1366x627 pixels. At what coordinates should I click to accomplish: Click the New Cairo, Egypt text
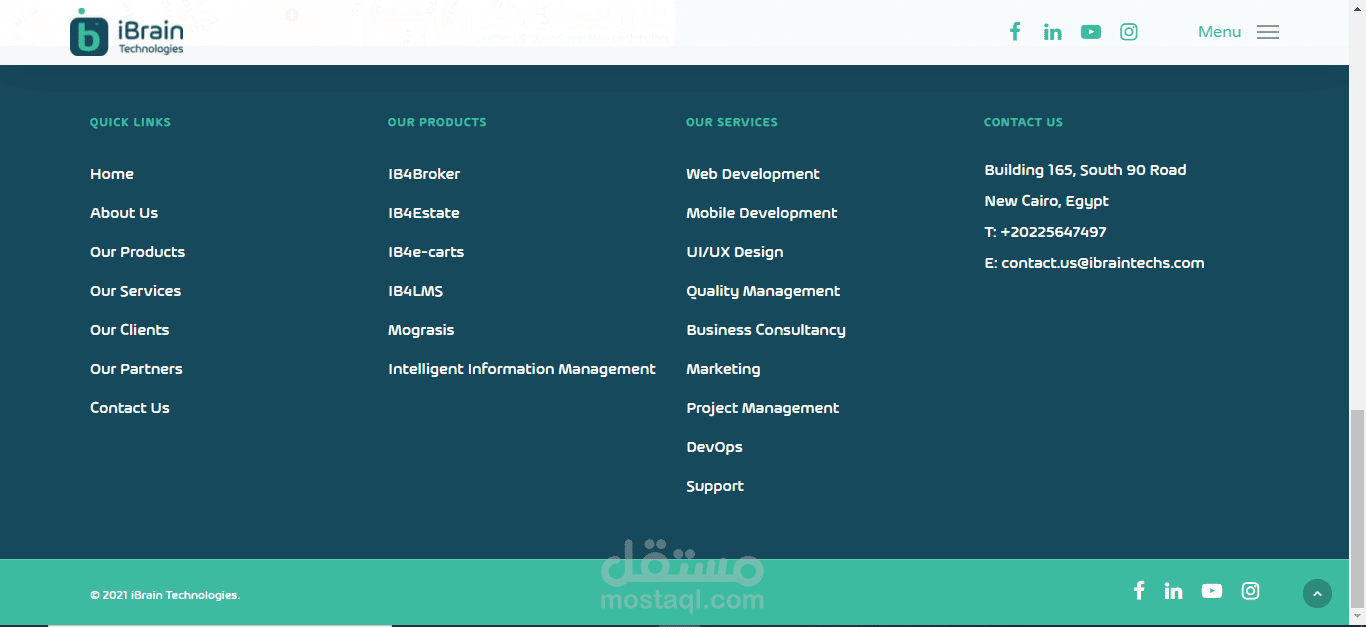(x=1046, y=201)
